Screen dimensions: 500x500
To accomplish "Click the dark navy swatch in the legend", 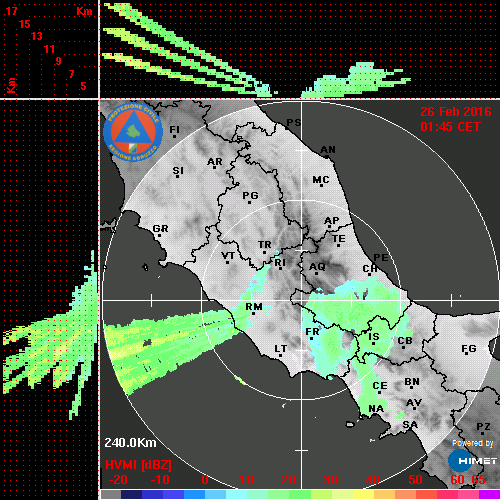I will 131,494.
